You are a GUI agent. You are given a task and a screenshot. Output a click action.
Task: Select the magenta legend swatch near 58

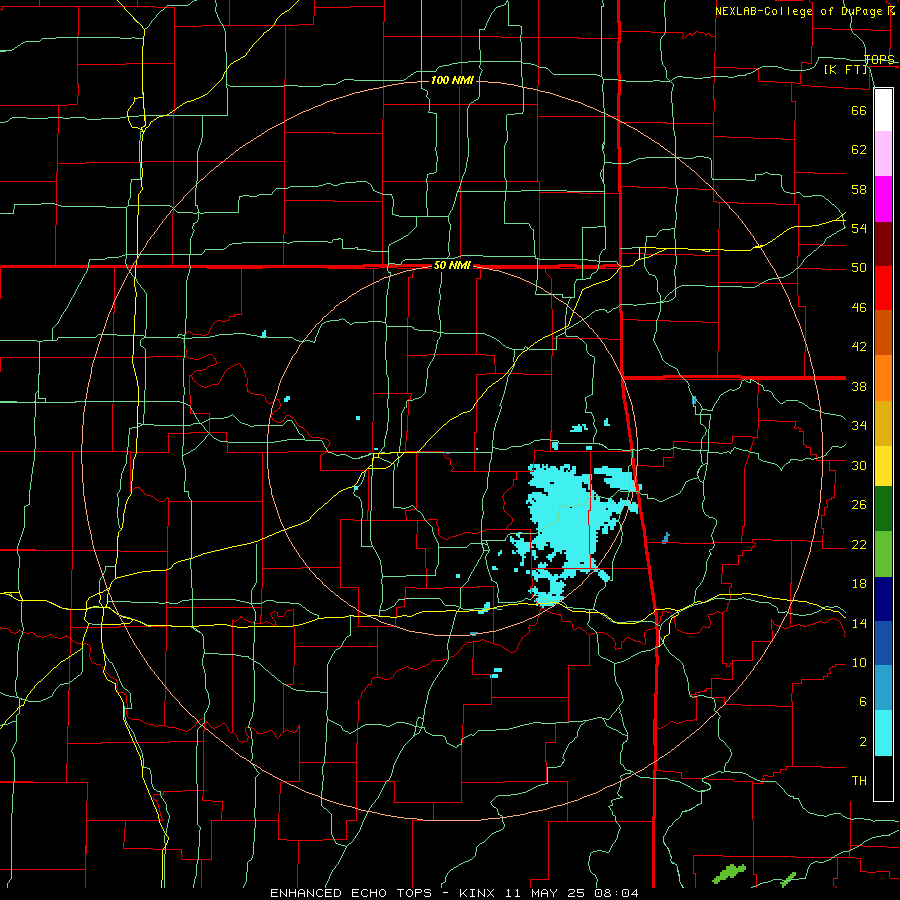click(883, 199)
